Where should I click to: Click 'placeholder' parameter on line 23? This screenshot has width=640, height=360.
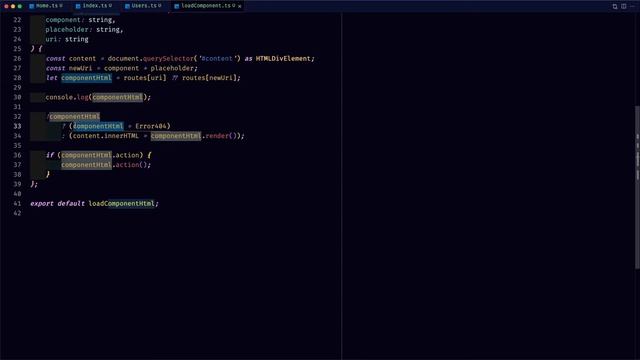click(67, 29)
